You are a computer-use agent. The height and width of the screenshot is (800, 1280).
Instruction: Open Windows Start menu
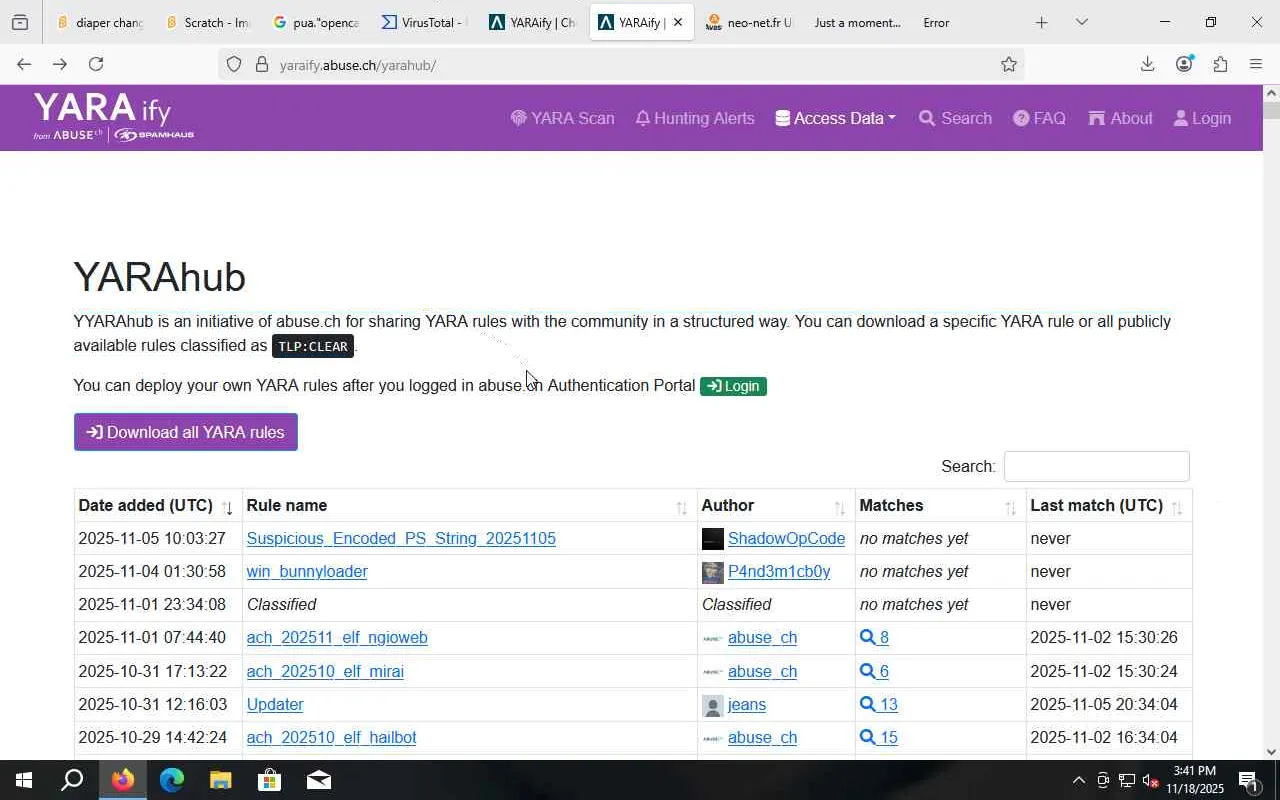[24, 780]
